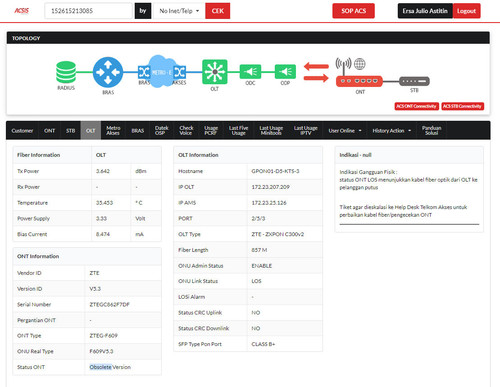Screen dimensions: 500x387
Task: Switch to the Customer tab
Action: tap(22, 131)
